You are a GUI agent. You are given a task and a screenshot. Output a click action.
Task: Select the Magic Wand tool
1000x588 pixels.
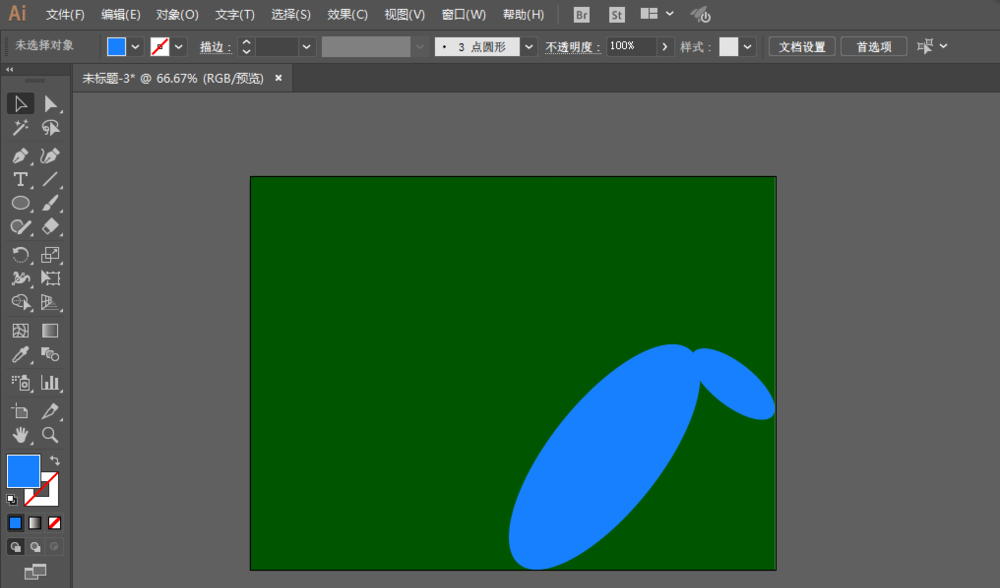point(20,128)
